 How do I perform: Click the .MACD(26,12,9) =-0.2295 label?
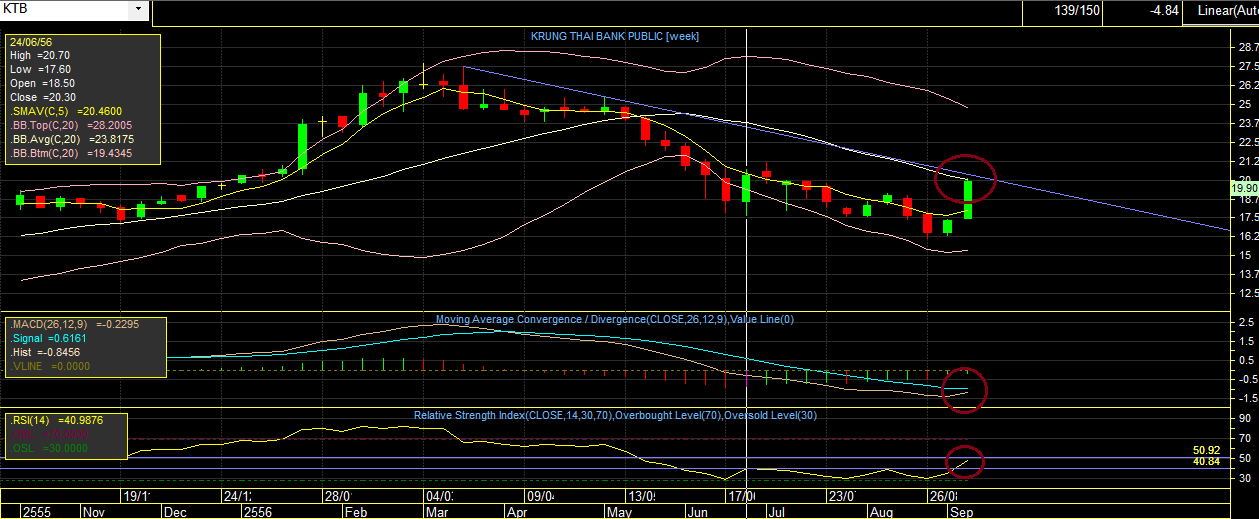[73, 326]
